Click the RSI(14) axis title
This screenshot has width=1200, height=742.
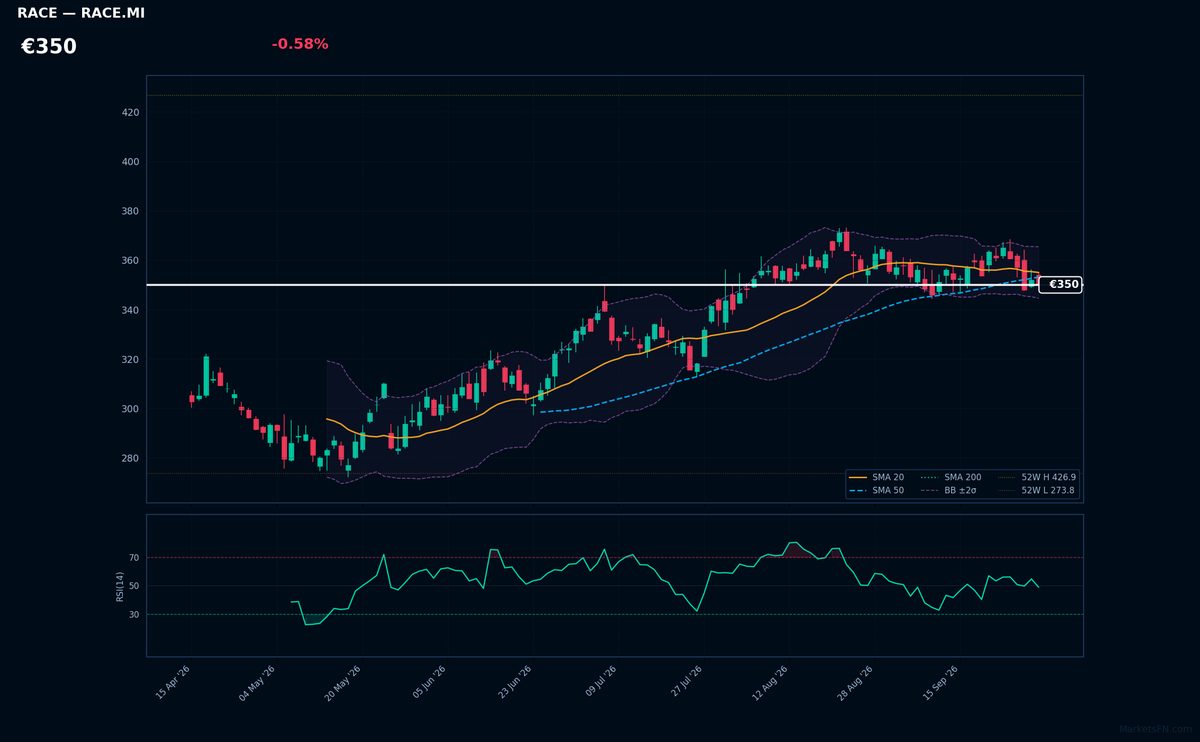tap(120, 586)
